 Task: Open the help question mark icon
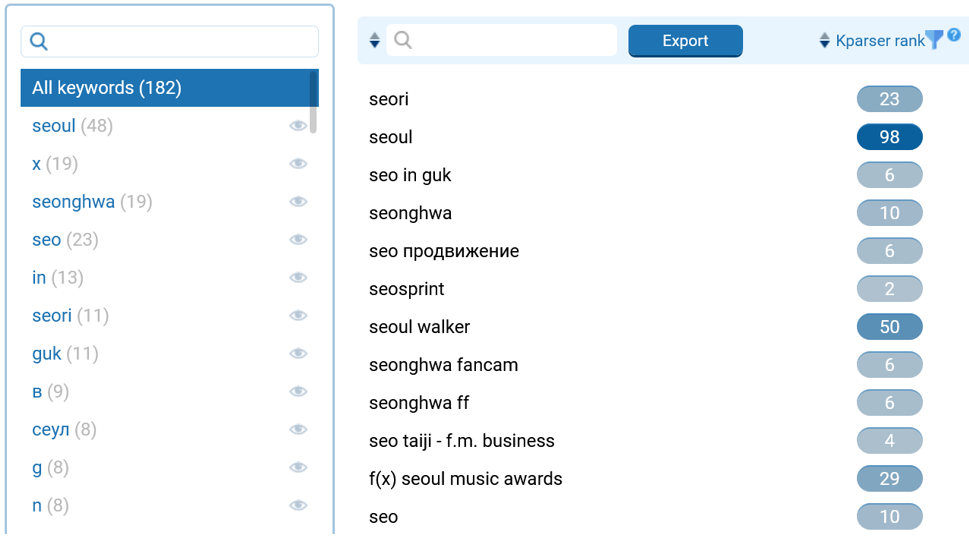pos(954,35)
